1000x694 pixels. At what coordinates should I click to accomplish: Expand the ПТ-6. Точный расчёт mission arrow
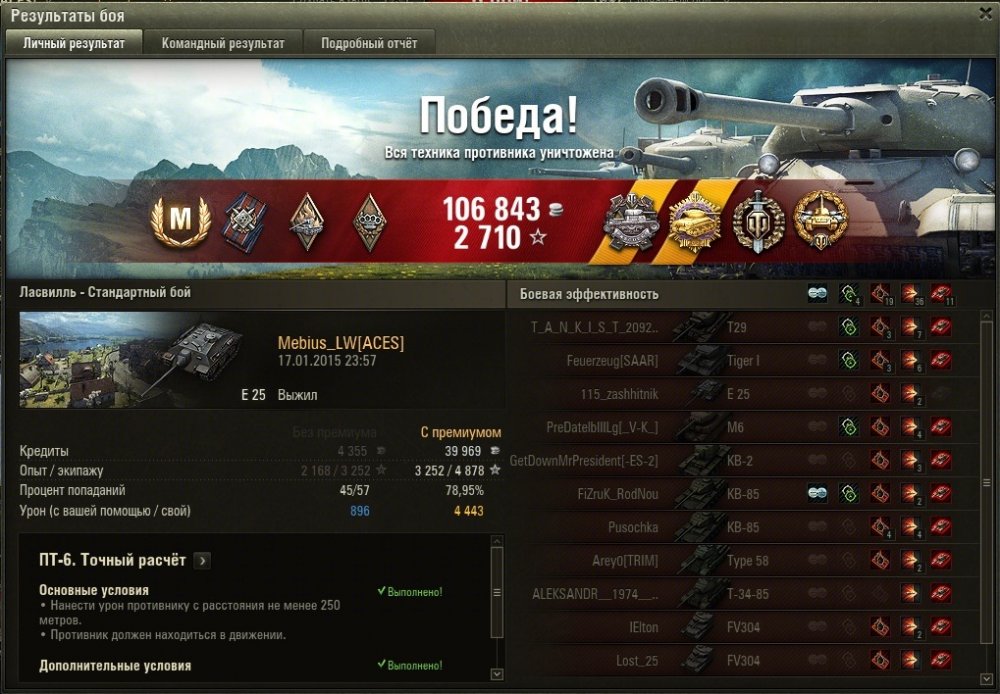tap(202, 561)
